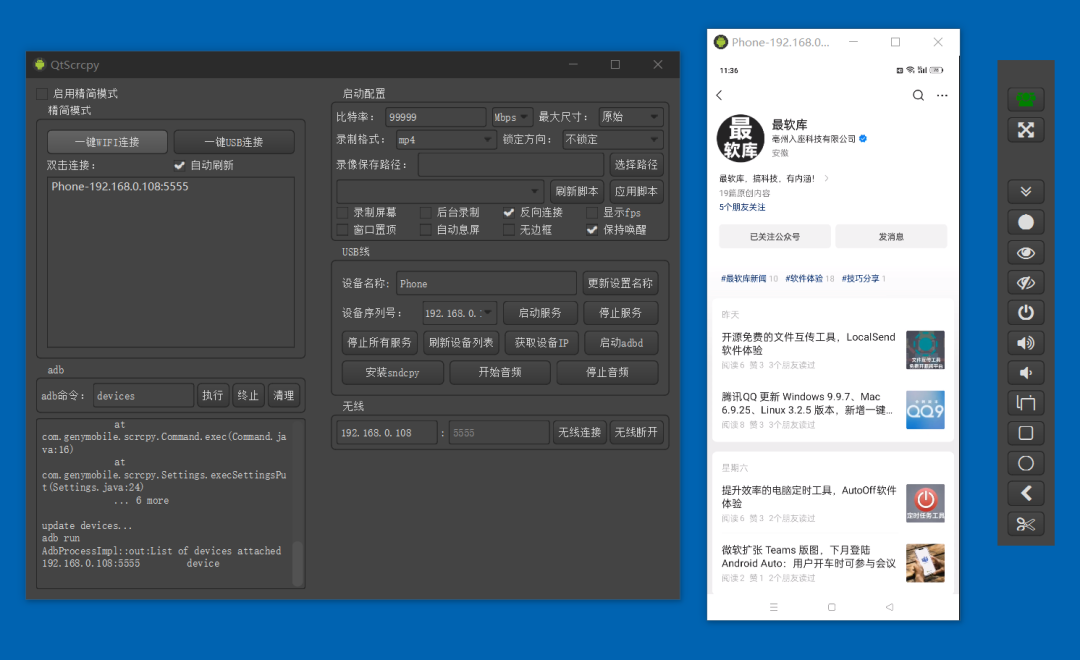This screenshot has height=660, width=1080.
Task: Click the volume up speaker icon
Action: (1025, 343)
